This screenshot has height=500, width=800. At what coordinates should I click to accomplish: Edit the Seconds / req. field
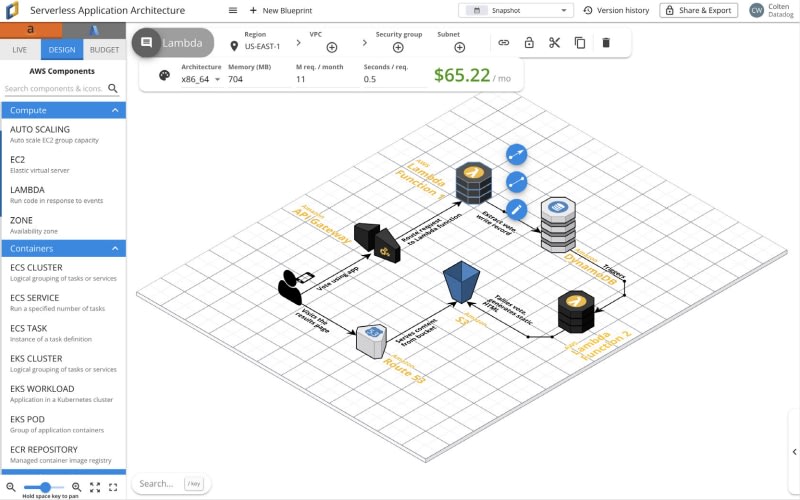394,79
